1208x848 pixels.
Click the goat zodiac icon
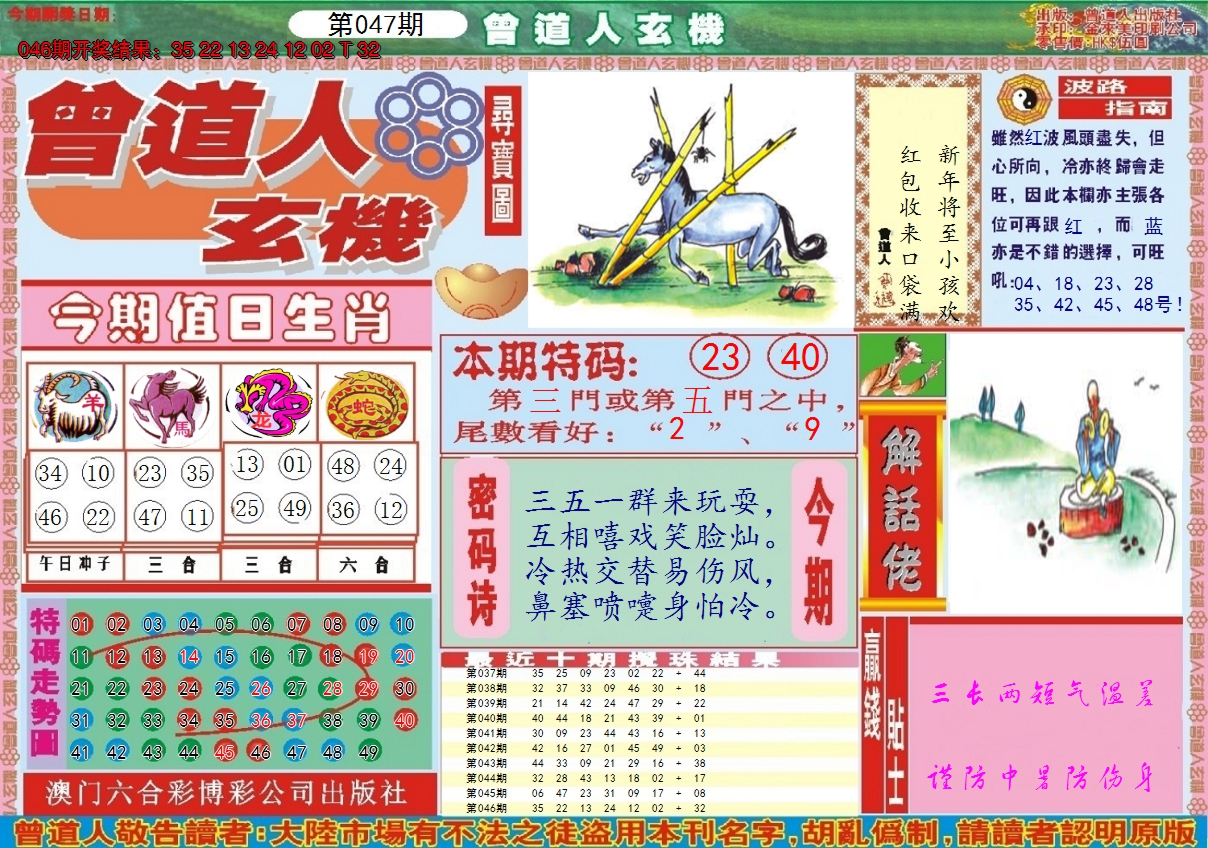[x=74, y=405]
